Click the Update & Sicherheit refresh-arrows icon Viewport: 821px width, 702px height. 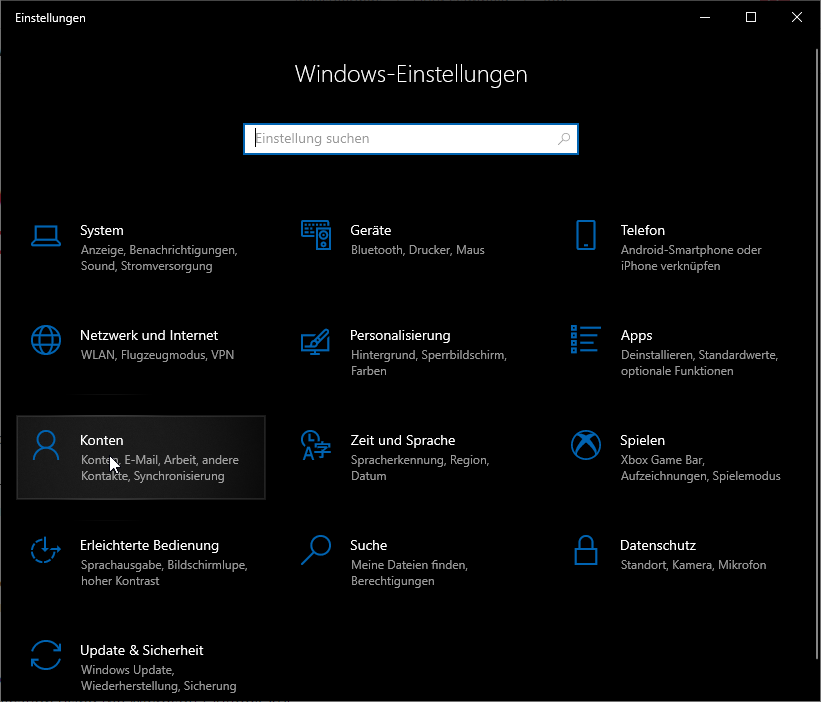[x=46, y=655]
